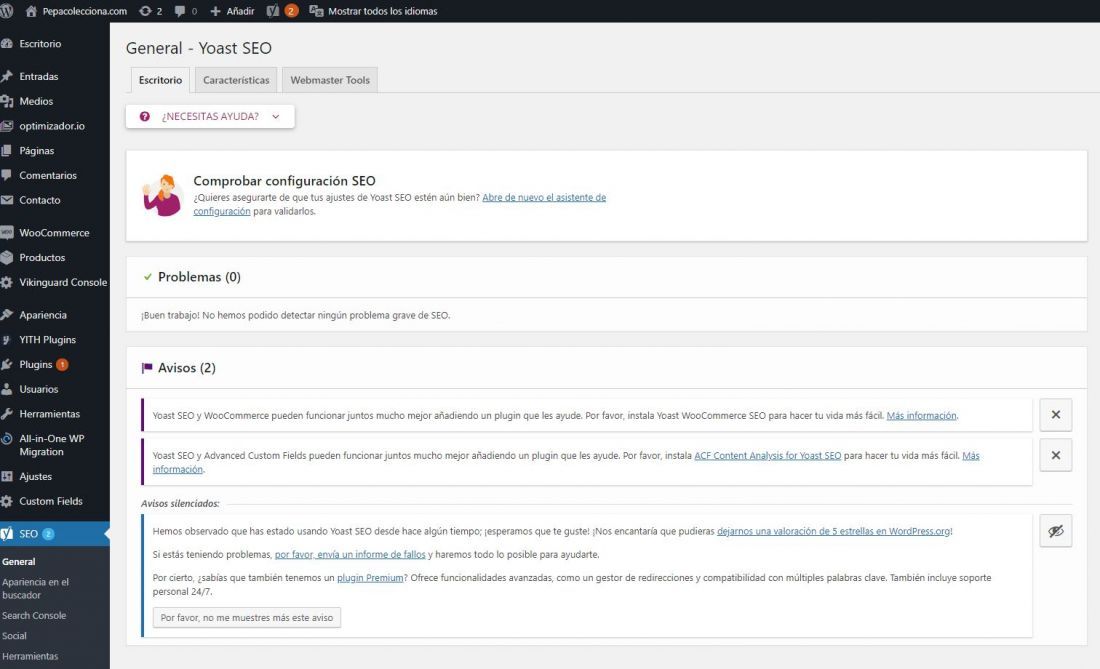Open the bug report link

pos(350,555)
